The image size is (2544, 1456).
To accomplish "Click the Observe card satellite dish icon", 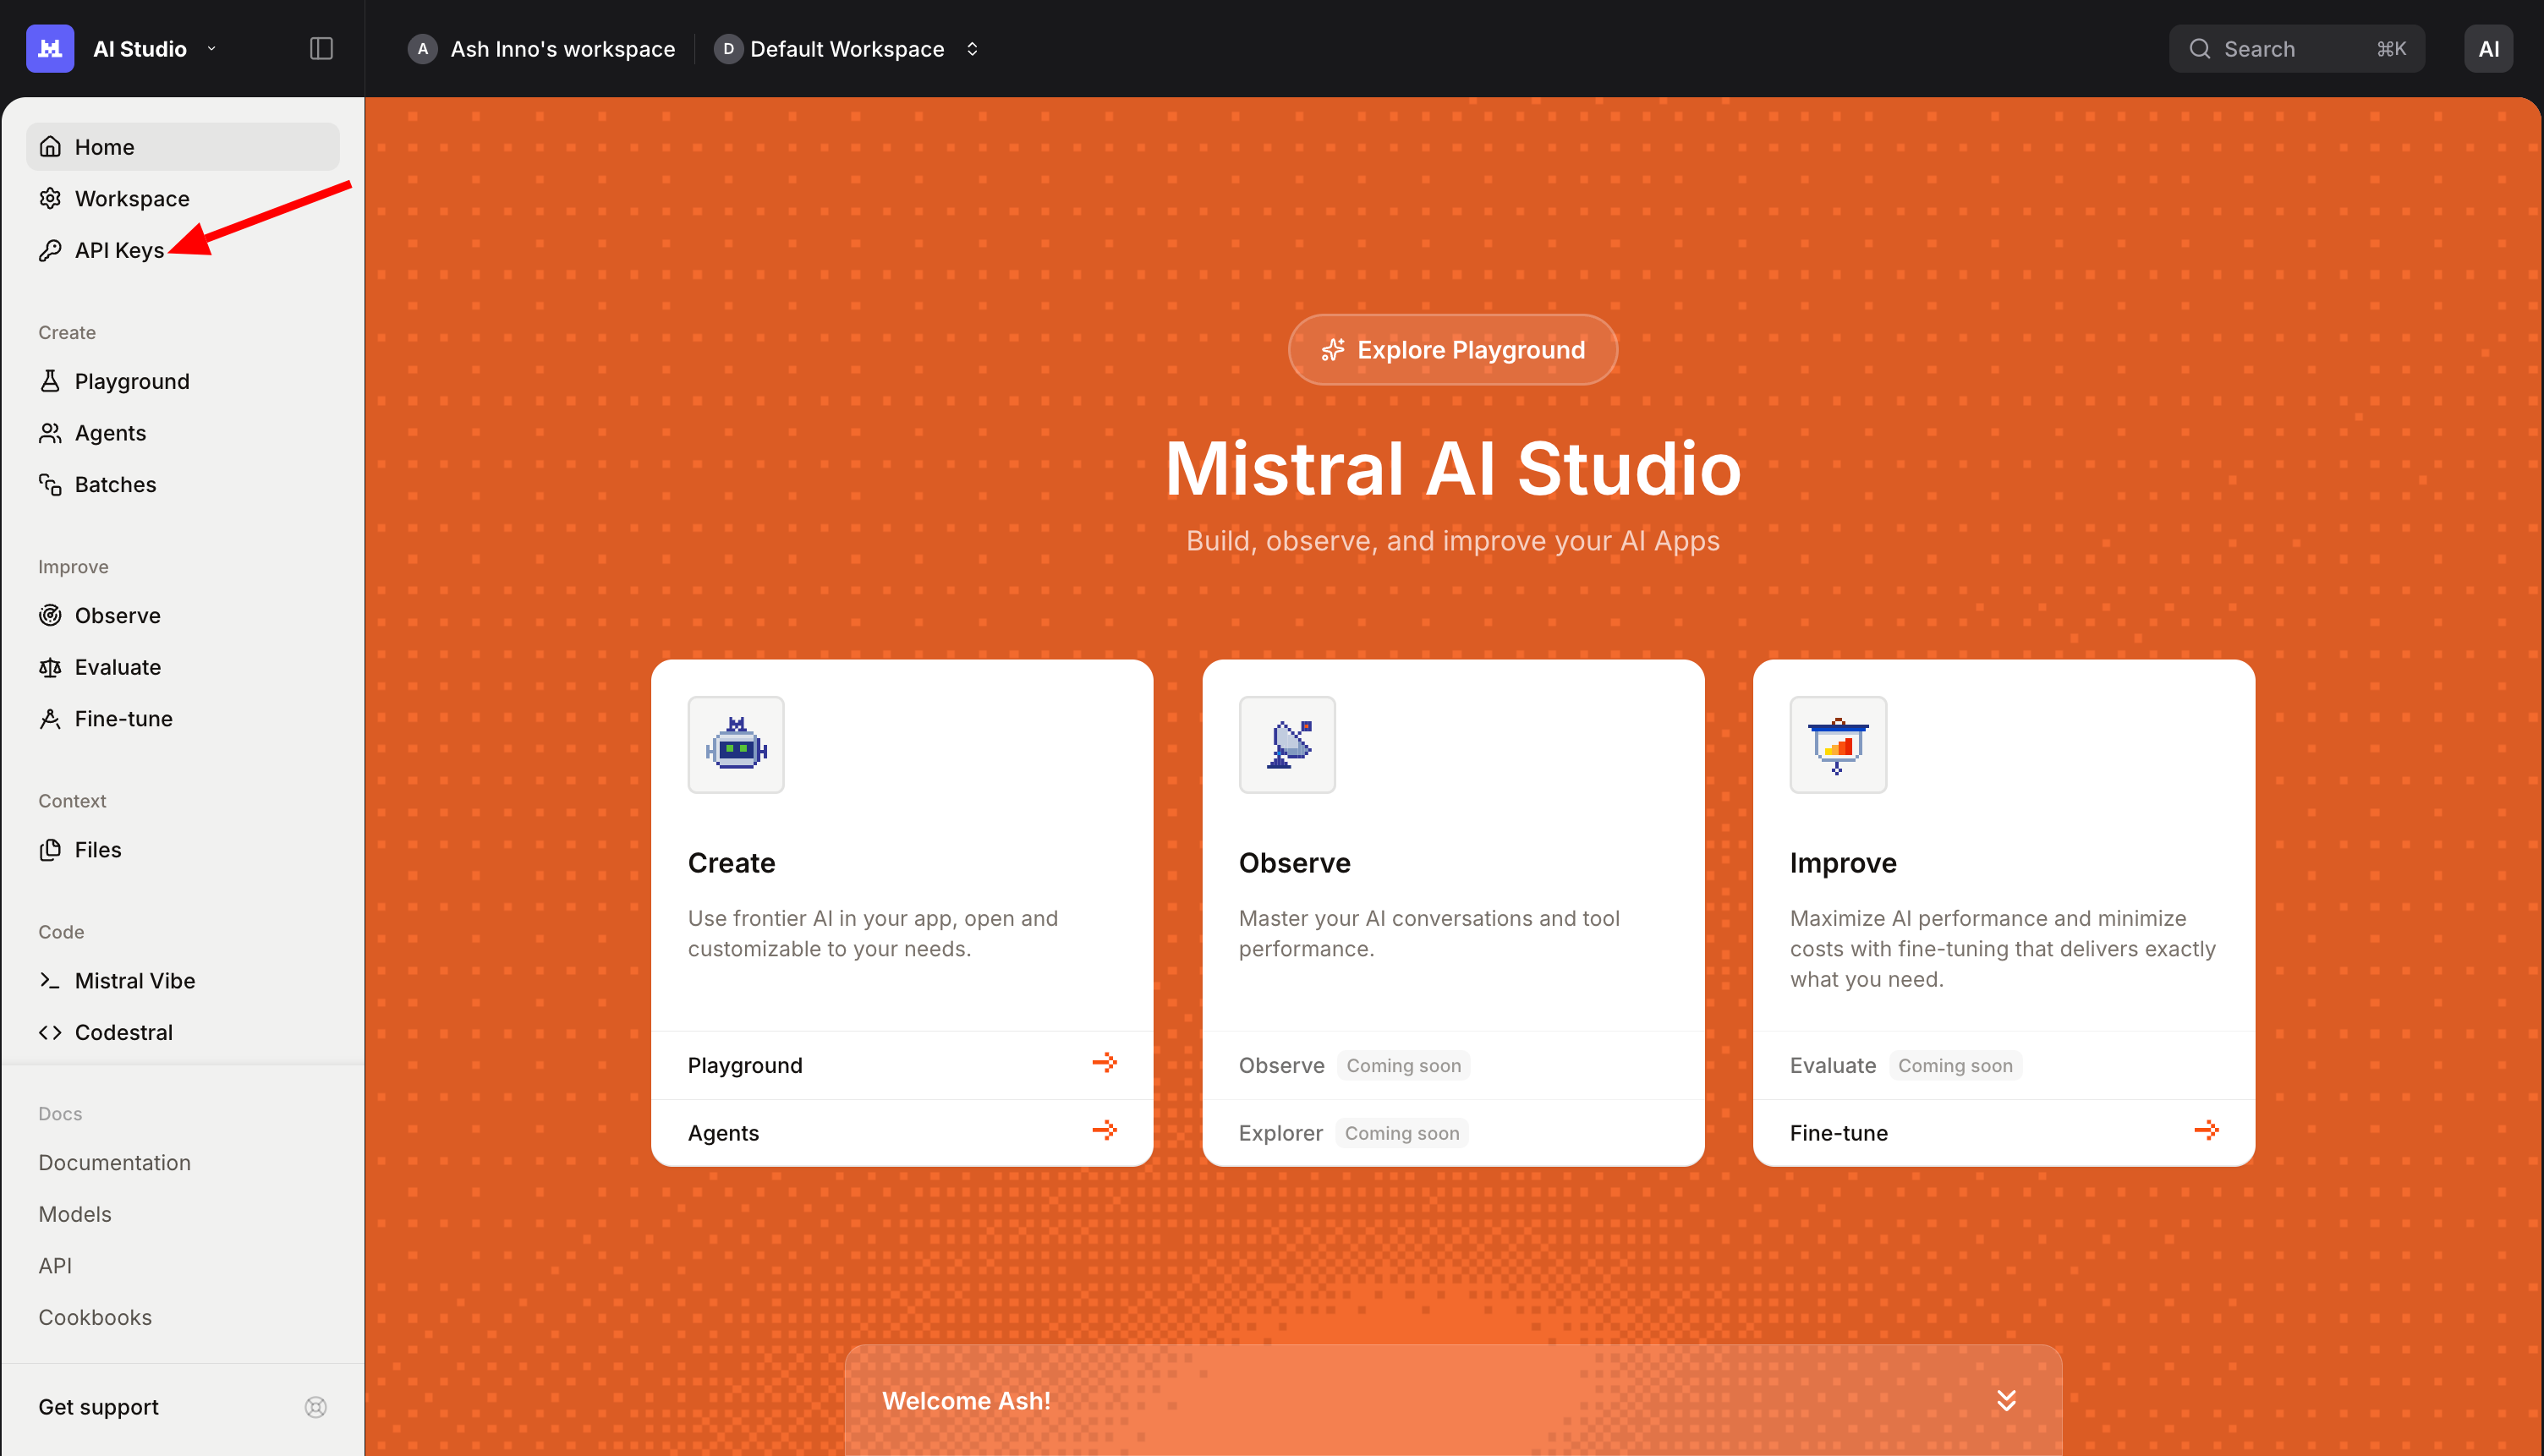I will (1287, 745).
